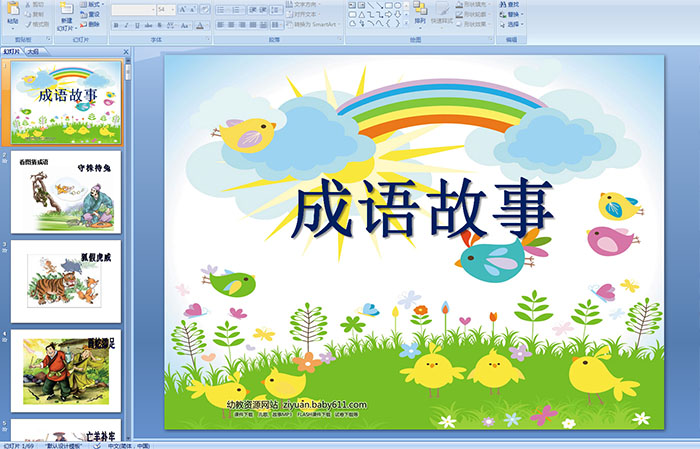
Task: Expand the shapes gallery more button
Action: pos(406,23)
